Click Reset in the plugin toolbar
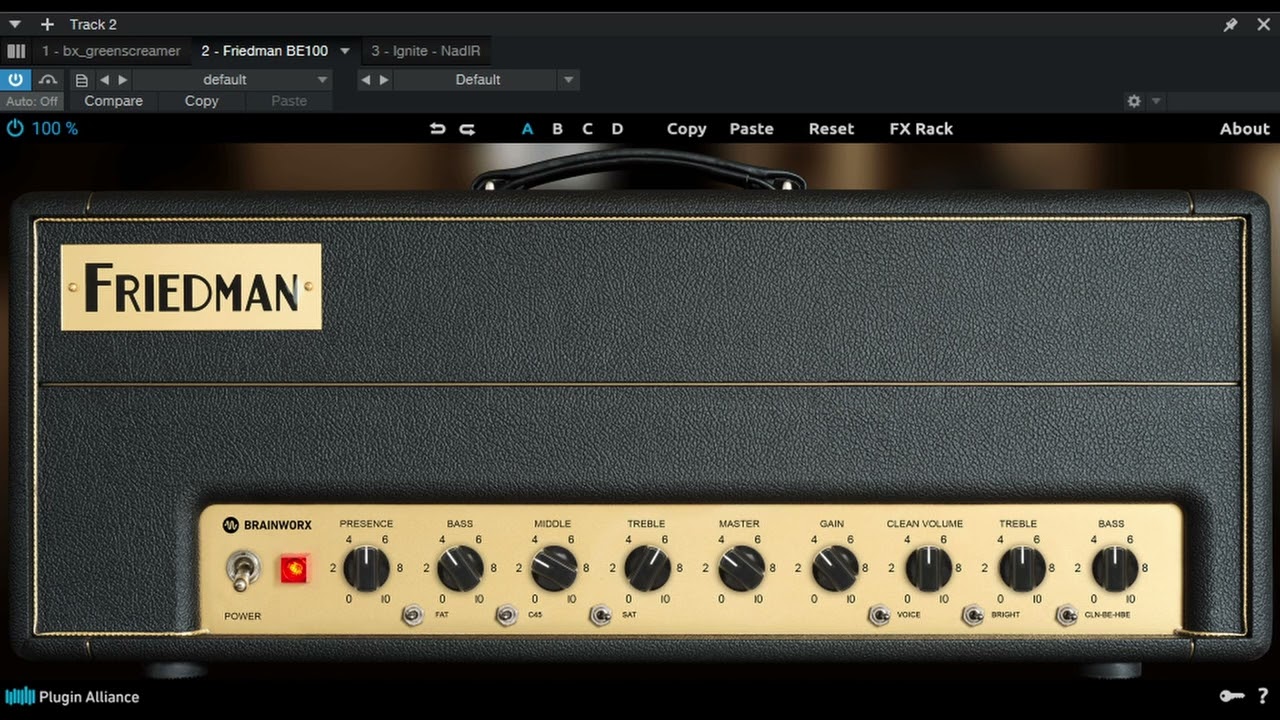Image resolution: width=1280 pixels, height=720 pixels. tap(832, 129)
